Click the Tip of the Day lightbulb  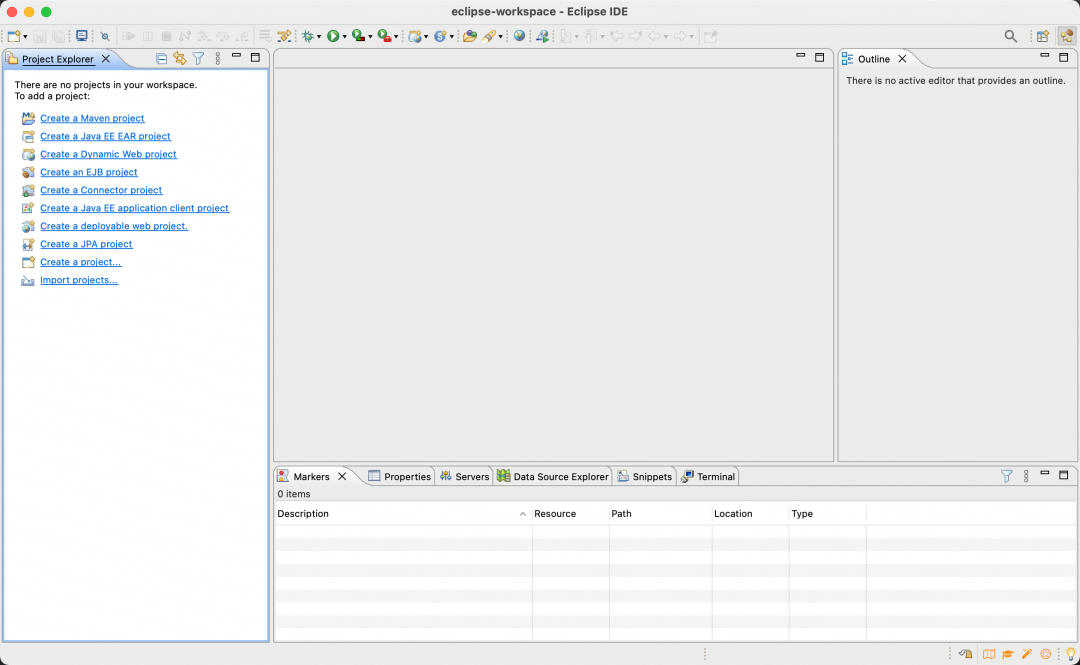1069,654
